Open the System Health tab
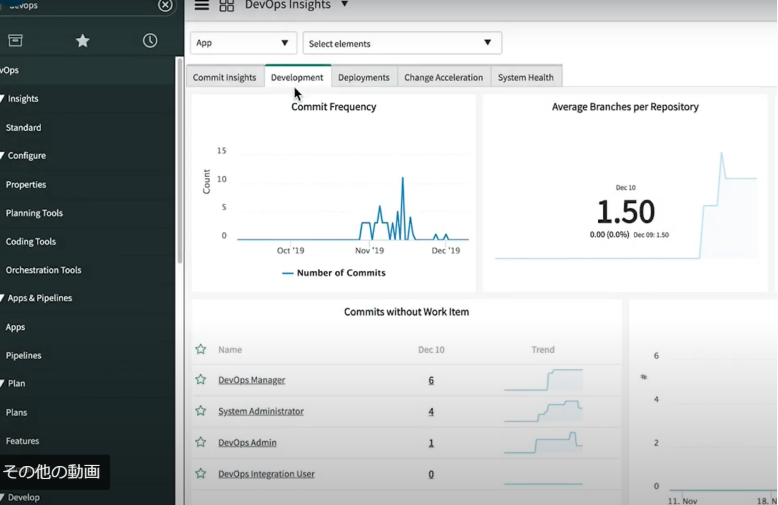 click(x=526, y=77)
